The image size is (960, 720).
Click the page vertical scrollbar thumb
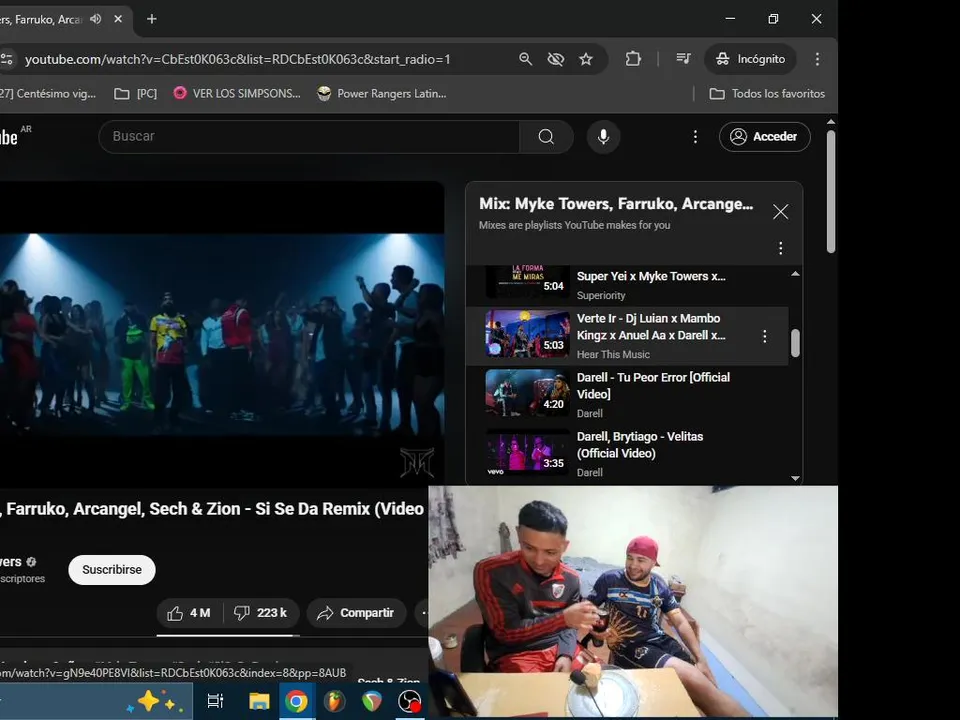(831, 192)
